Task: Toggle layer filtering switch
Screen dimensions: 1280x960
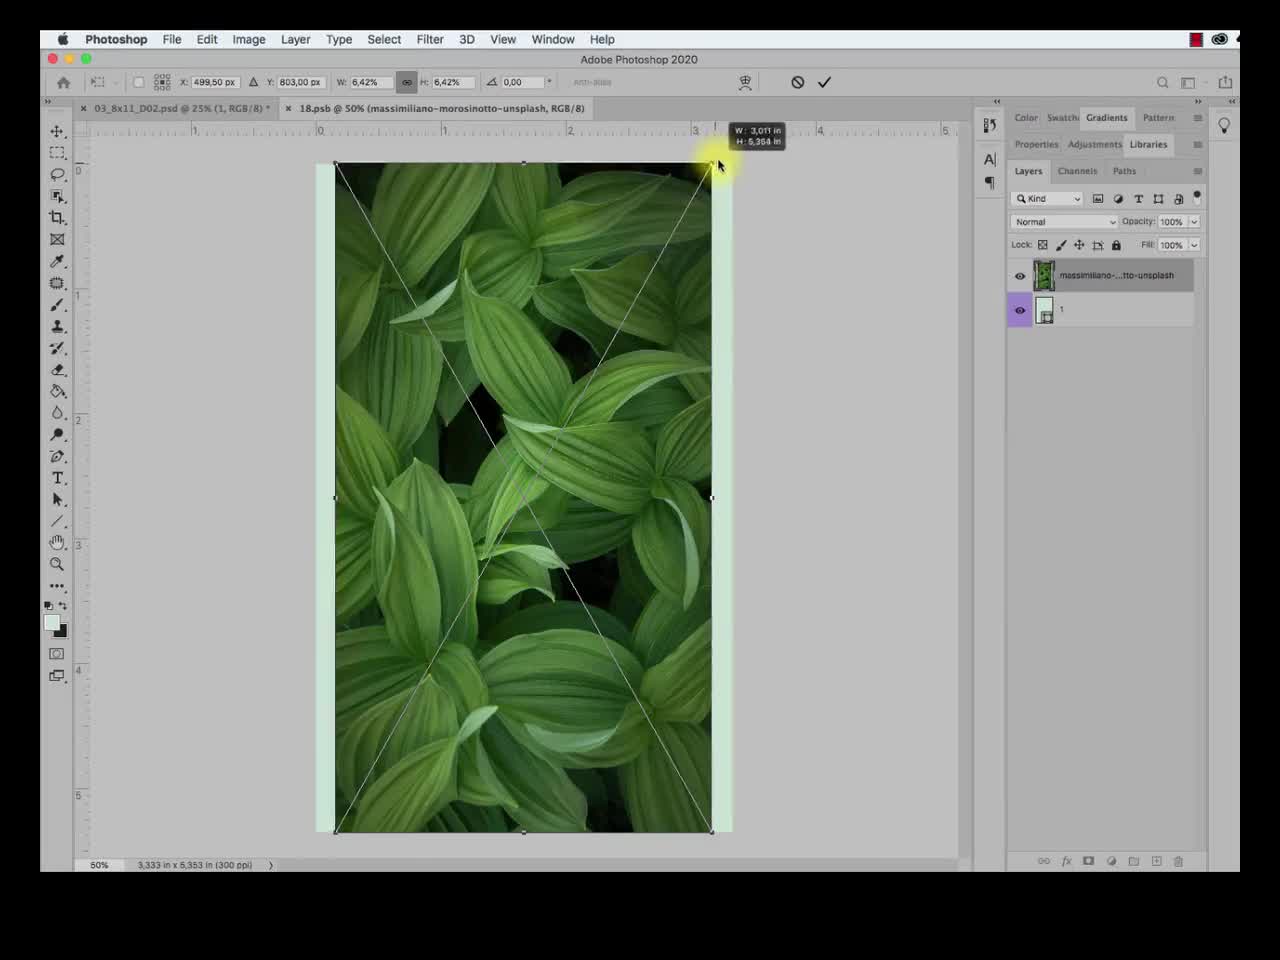Action: click(1197, 197)
